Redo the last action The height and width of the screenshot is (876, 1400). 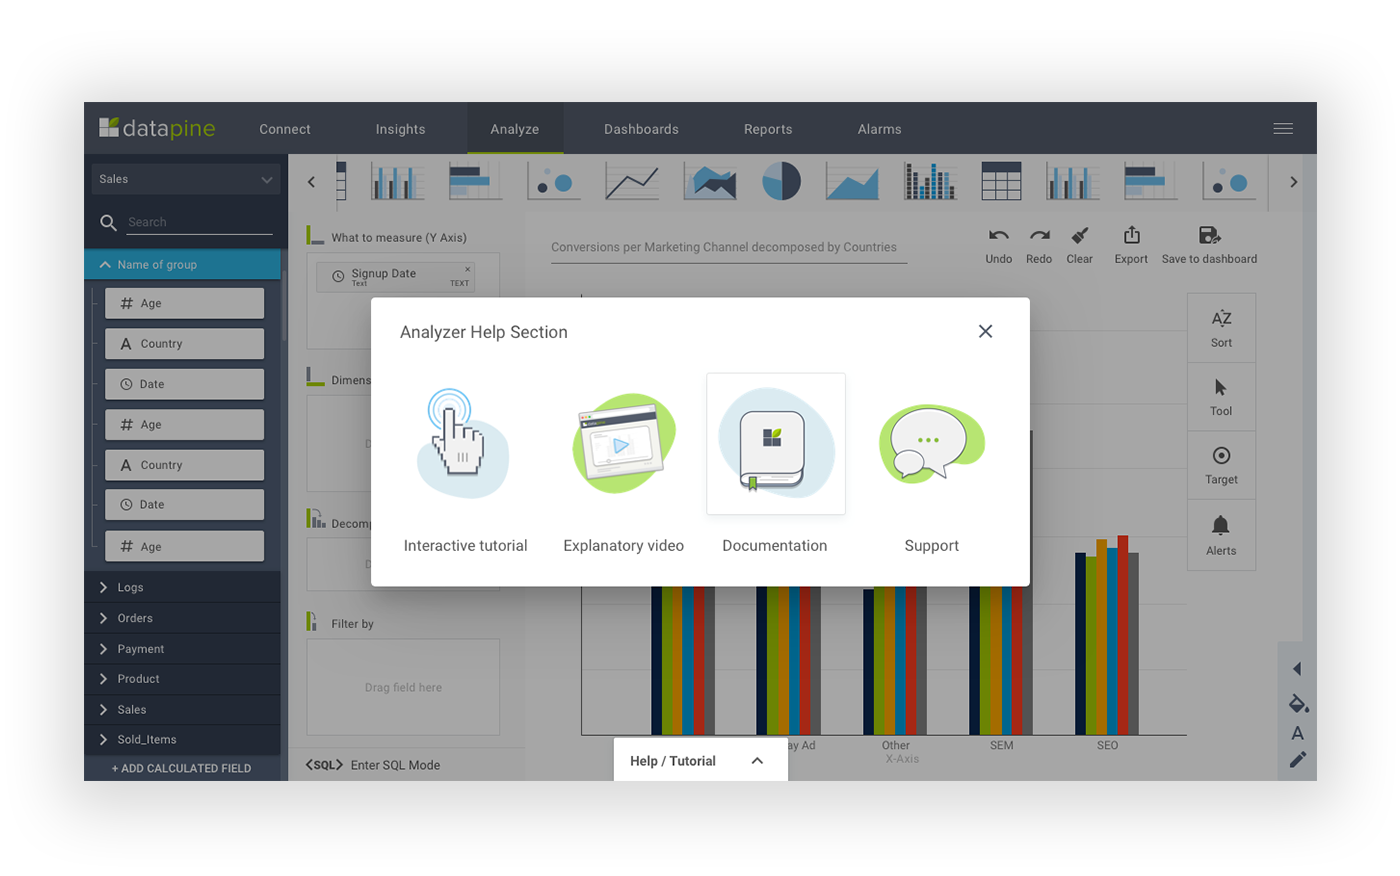point(1039,245)
